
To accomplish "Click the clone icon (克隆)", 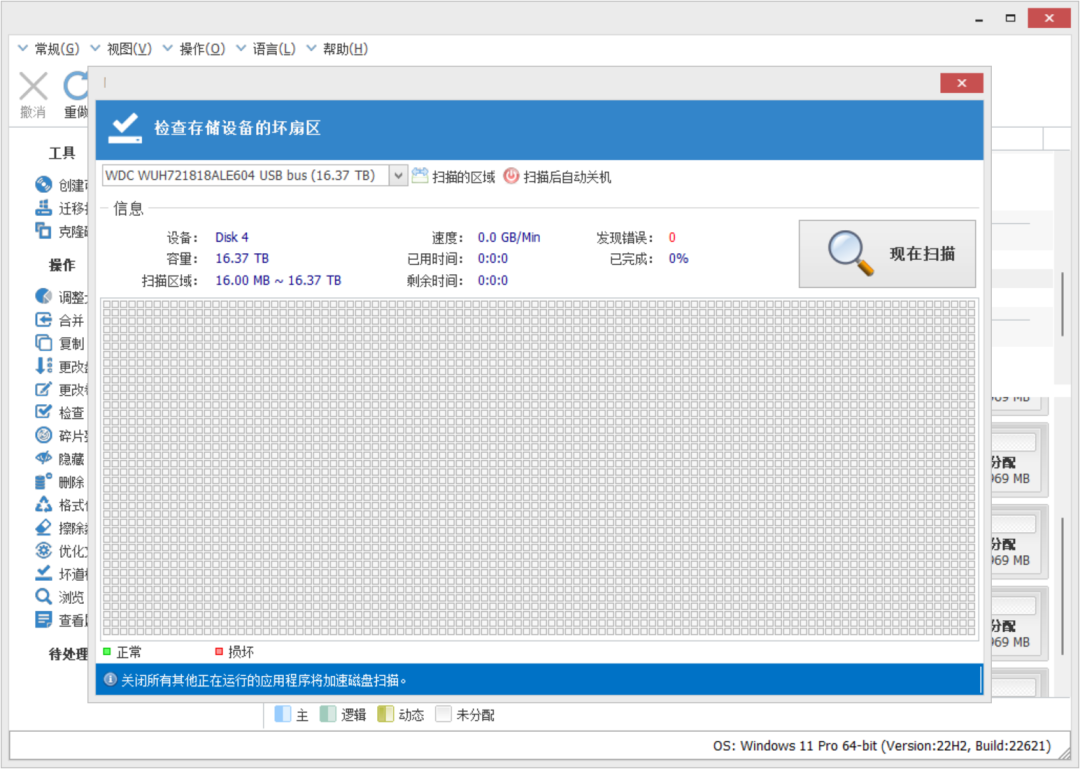I will click(43, 231).
